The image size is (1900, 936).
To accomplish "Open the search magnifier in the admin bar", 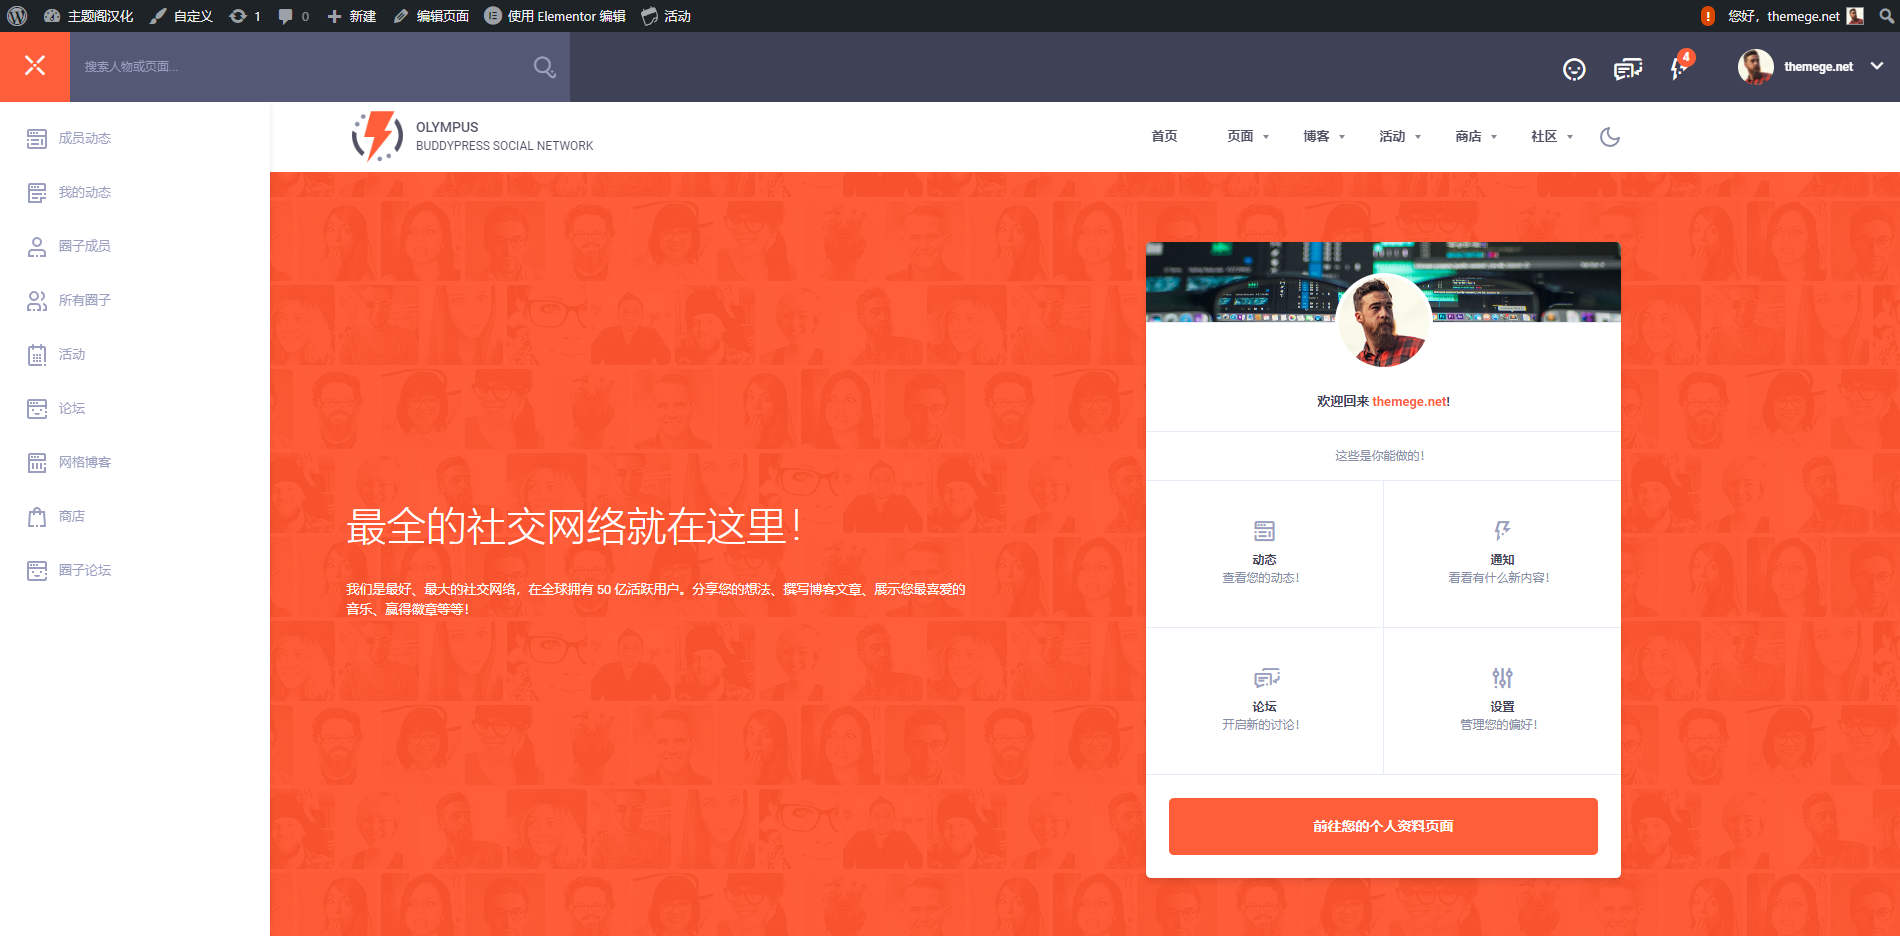I will pos(1886,16).
